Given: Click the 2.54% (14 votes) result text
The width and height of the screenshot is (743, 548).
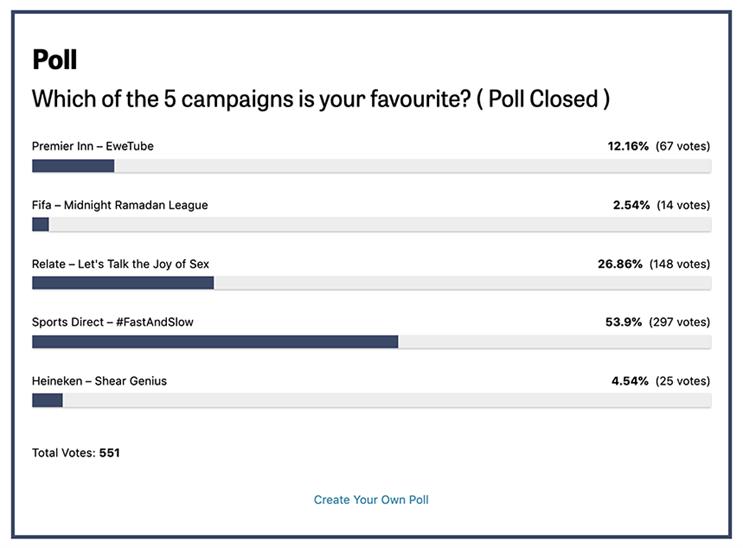Looking at the screenshot, I should [x=661, y=205].
